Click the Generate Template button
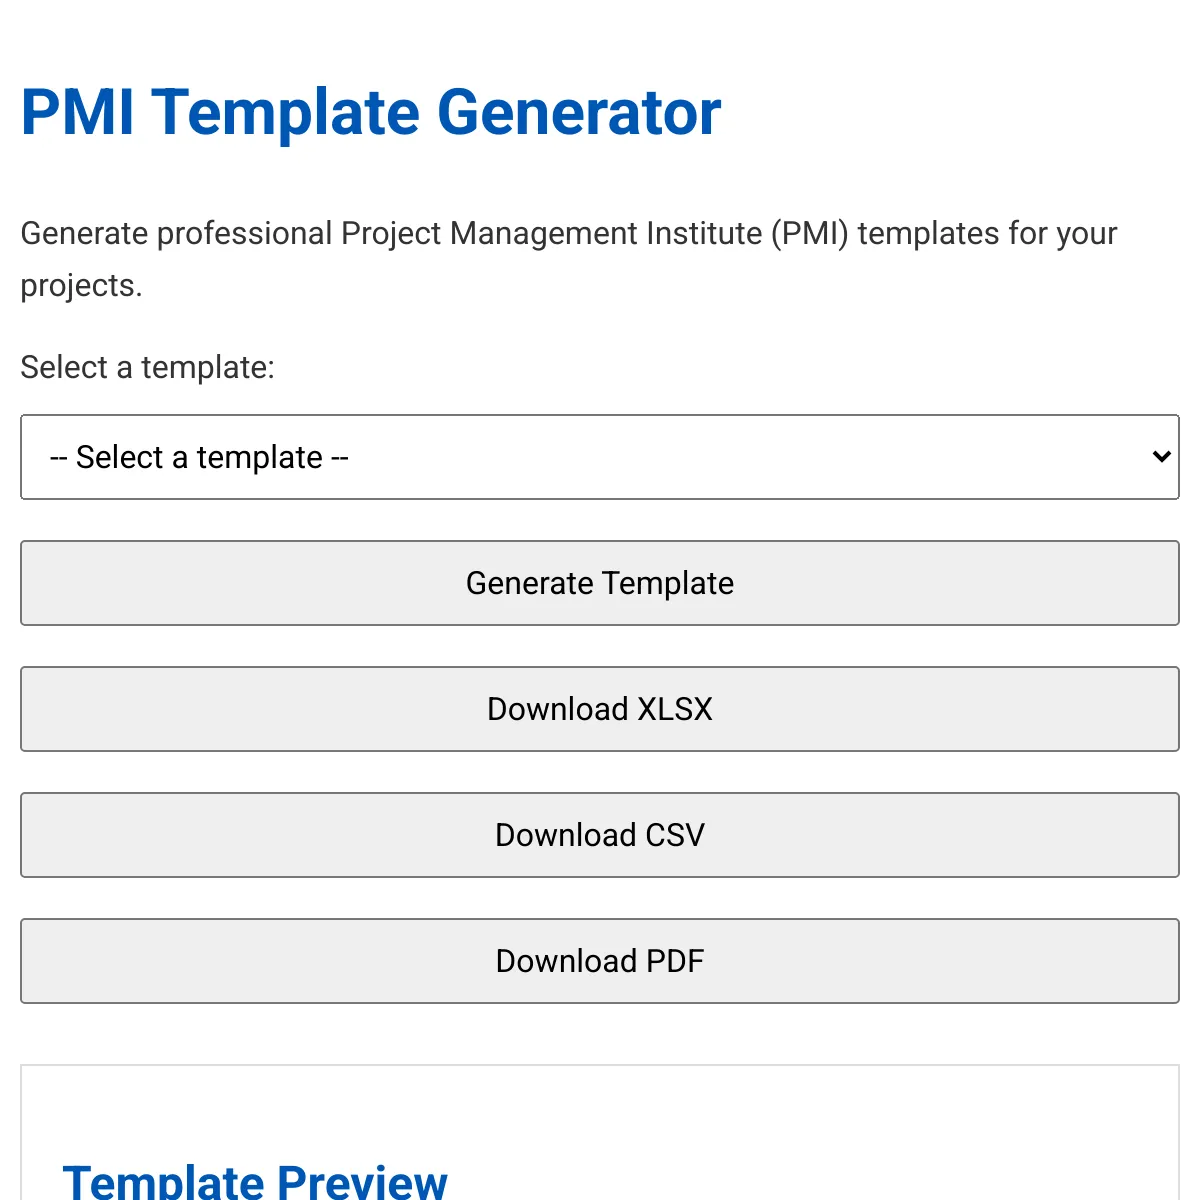 (600, 583)
